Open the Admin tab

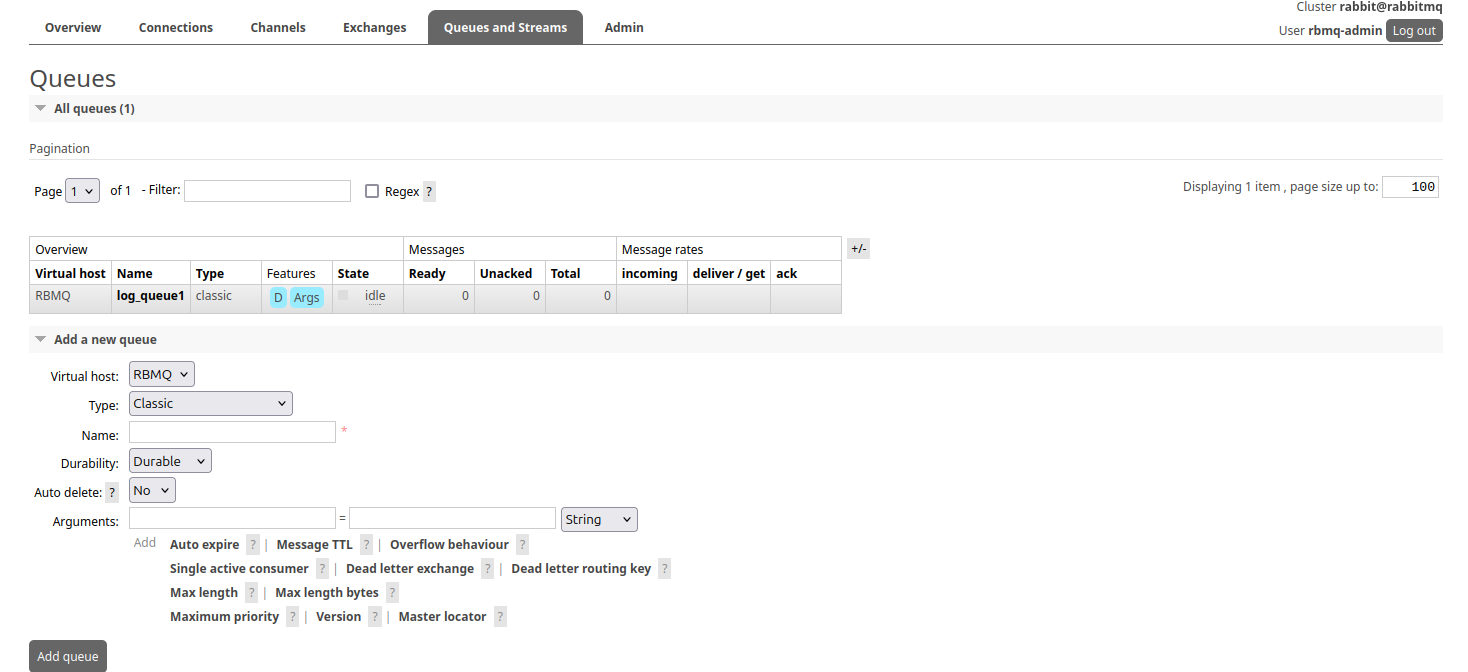(x=624, y=27)
